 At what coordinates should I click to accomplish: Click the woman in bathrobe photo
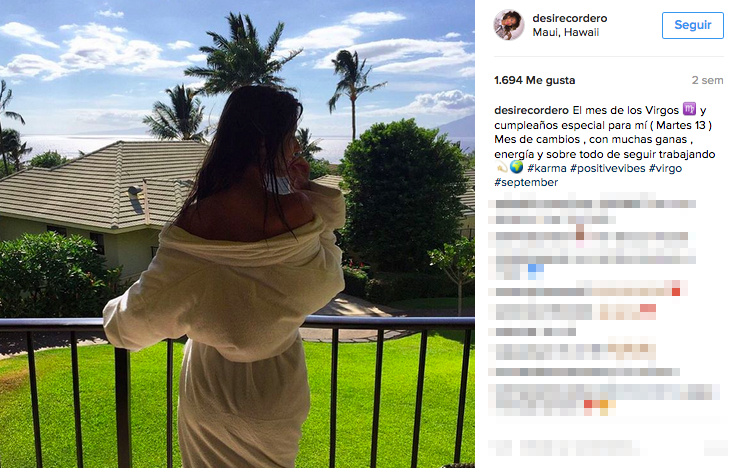tap(237, 234)
